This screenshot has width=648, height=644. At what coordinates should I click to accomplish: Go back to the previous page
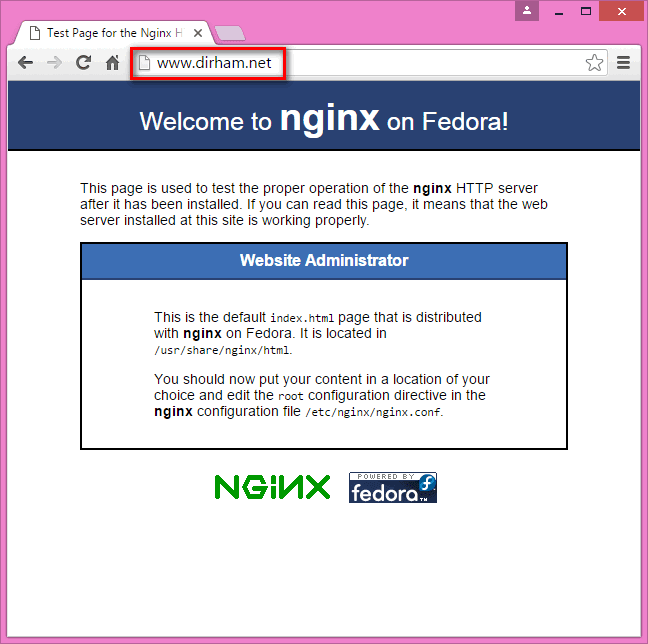[x=26, y=63]
